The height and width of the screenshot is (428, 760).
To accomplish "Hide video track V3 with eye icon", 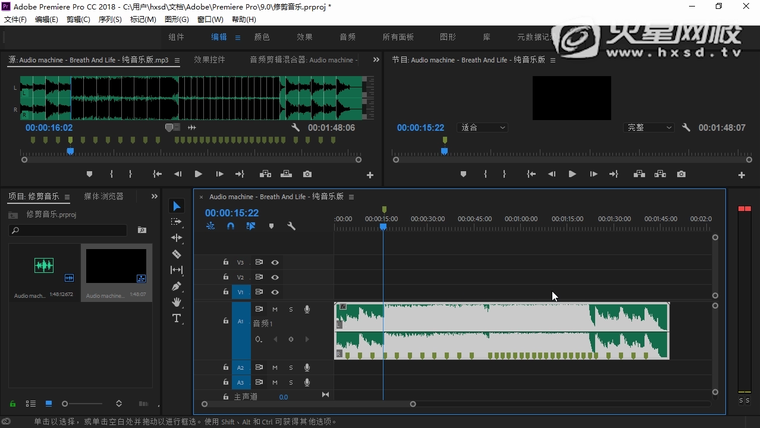I will (275, 262).
